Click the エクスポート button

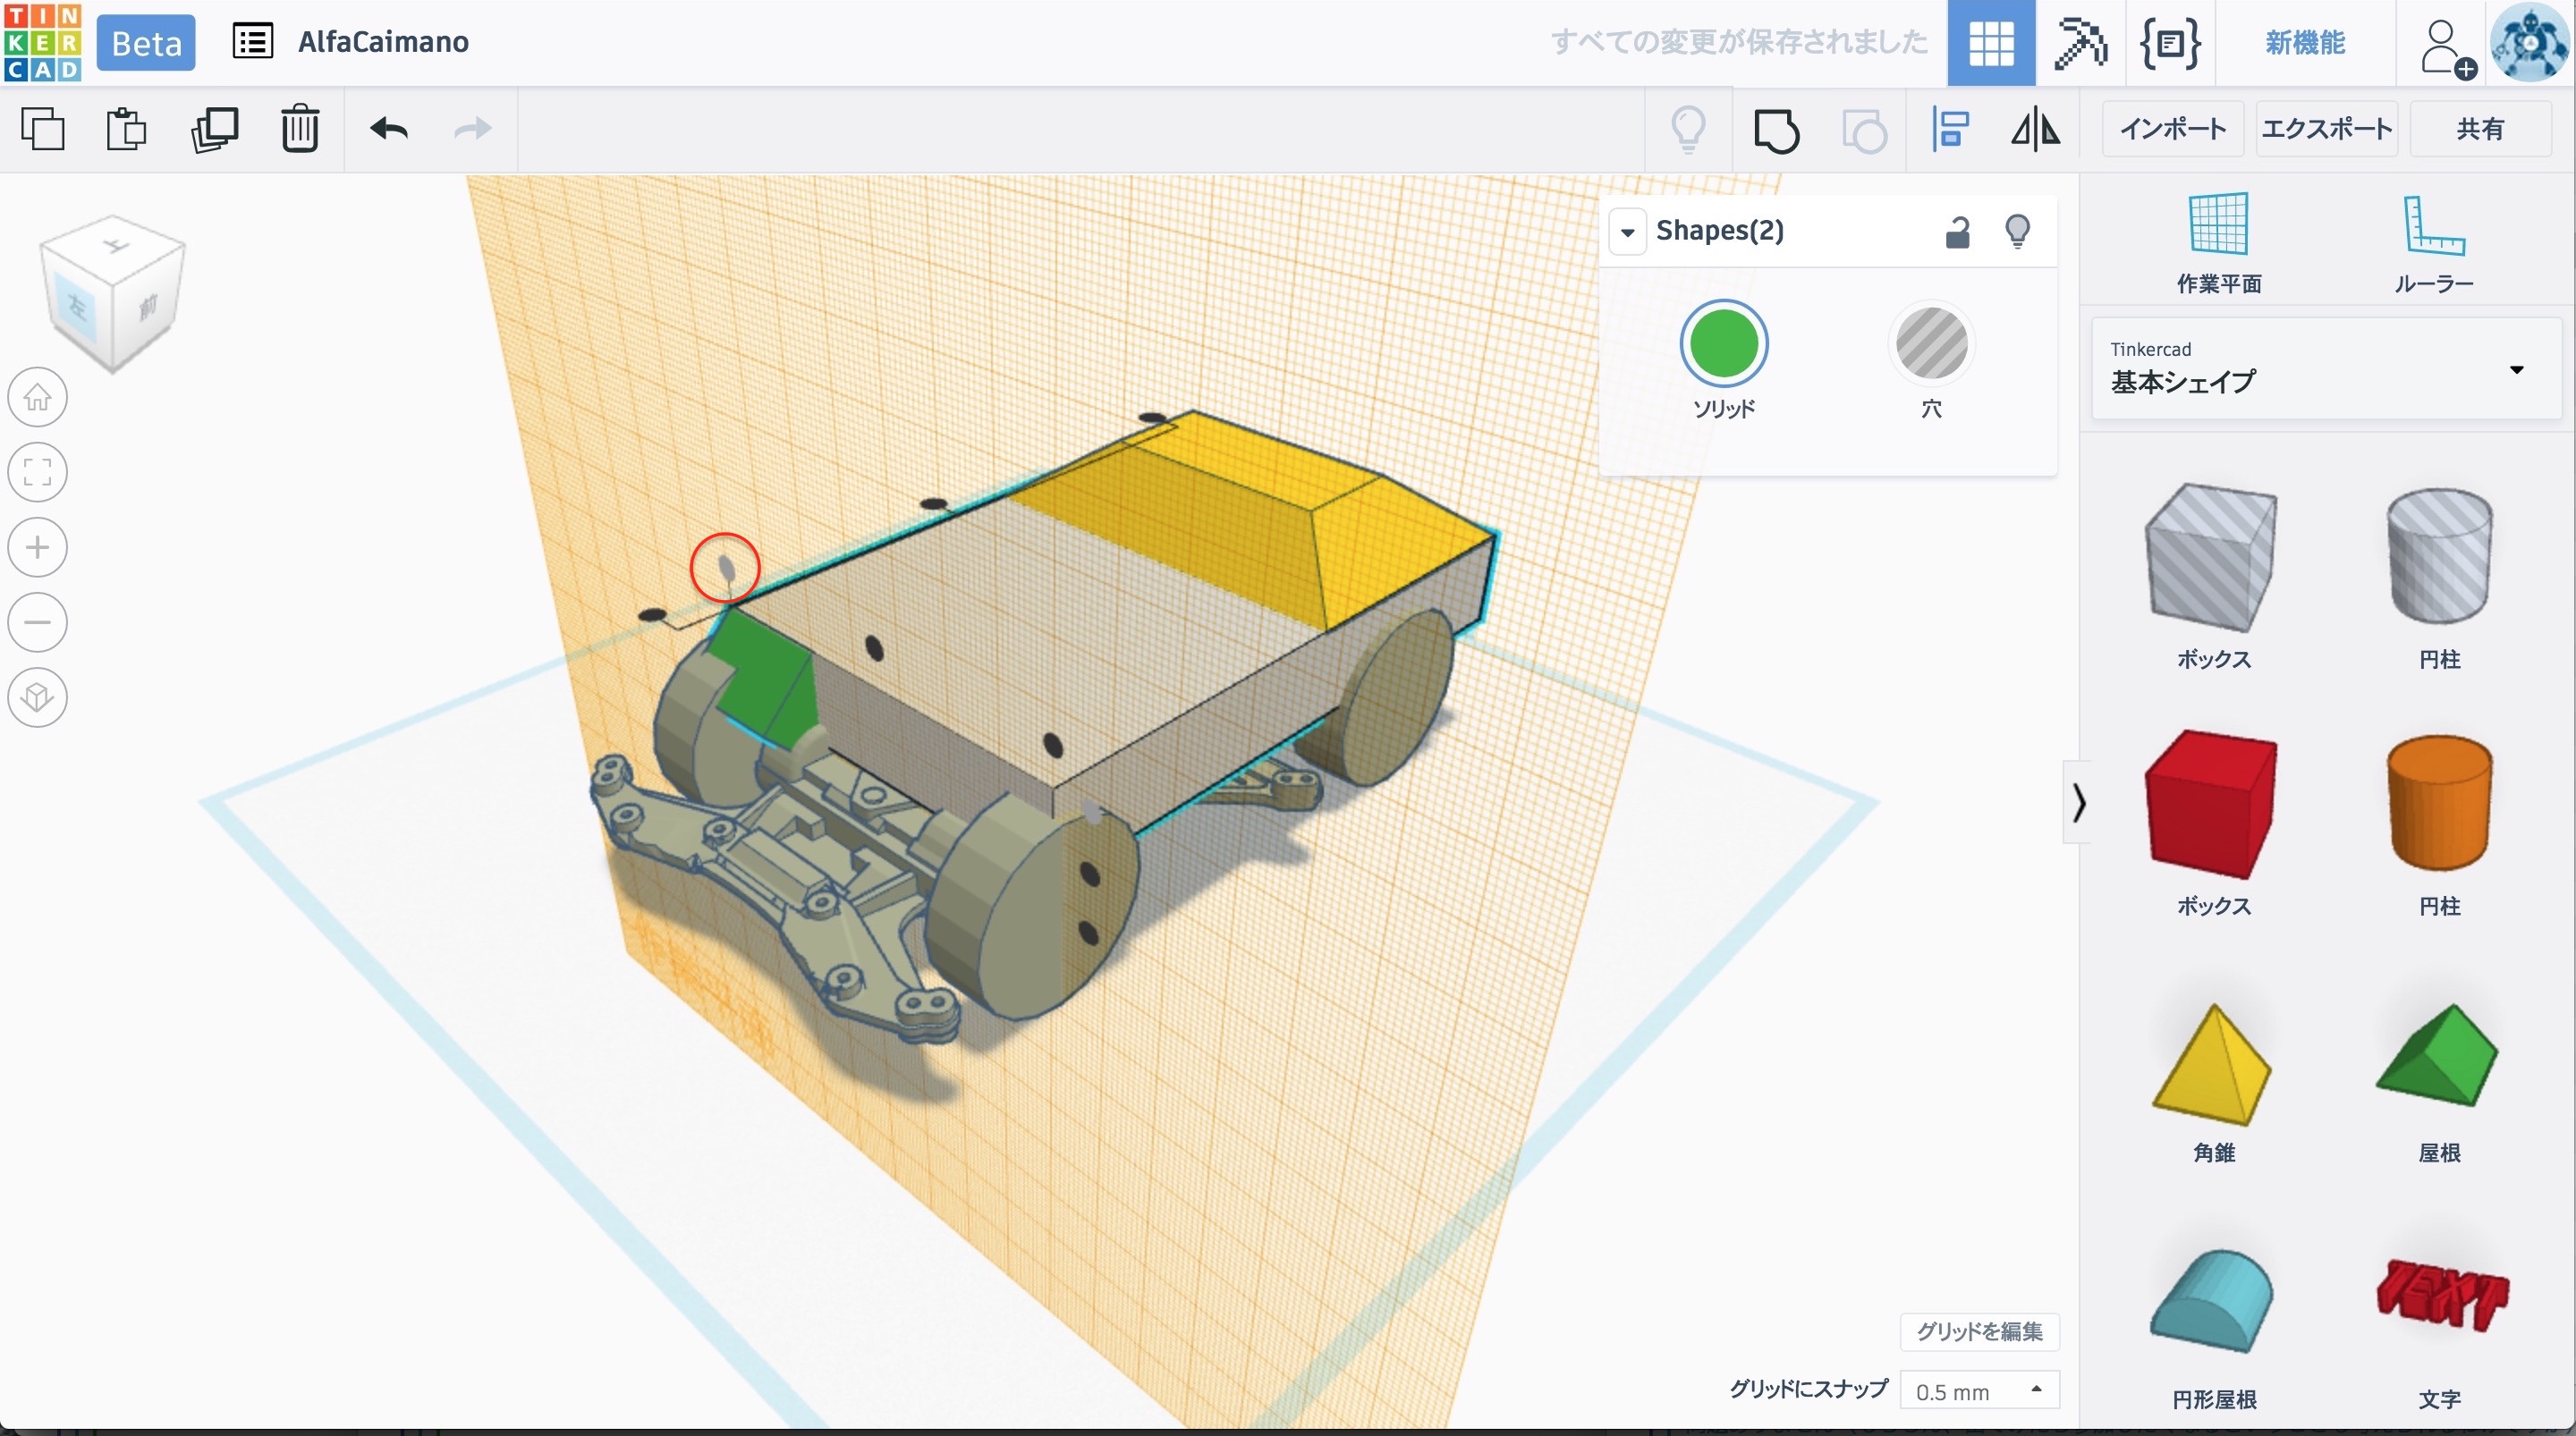2326,129
